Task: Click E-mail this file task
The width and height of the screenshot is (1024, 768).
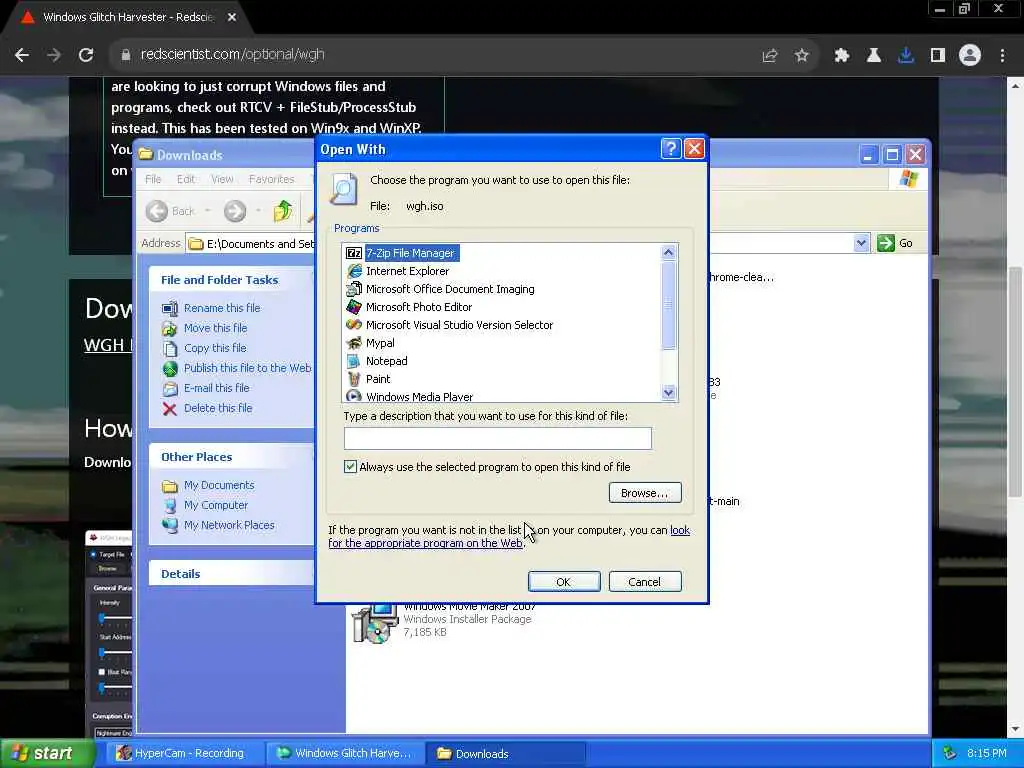Action: (x=216, y=388)
